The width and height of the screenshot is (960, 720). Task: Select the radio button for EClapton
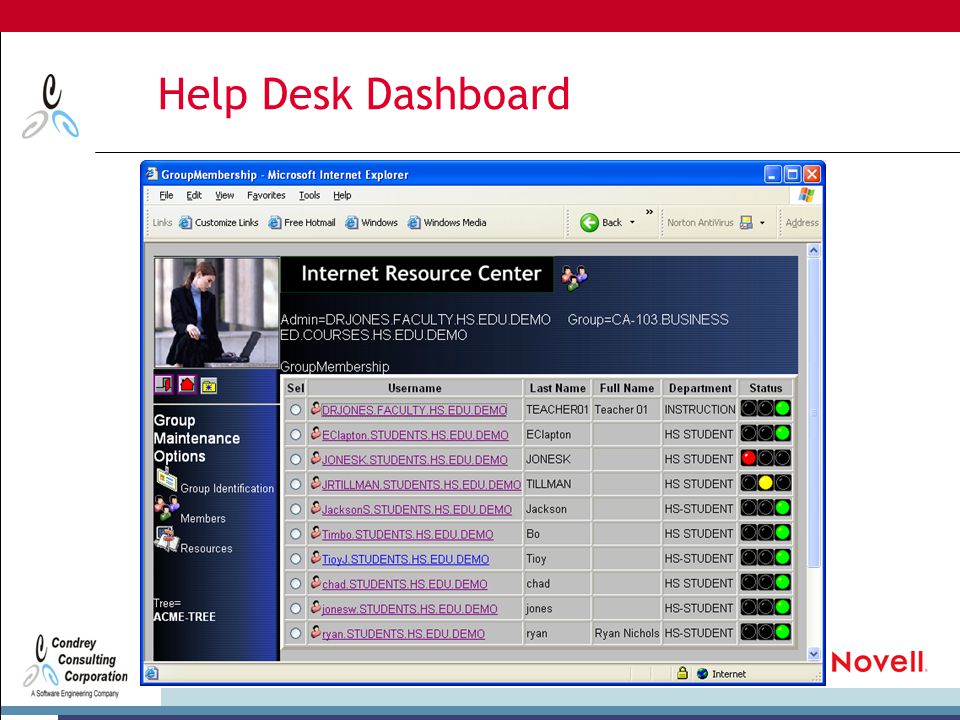click(295, 435)
